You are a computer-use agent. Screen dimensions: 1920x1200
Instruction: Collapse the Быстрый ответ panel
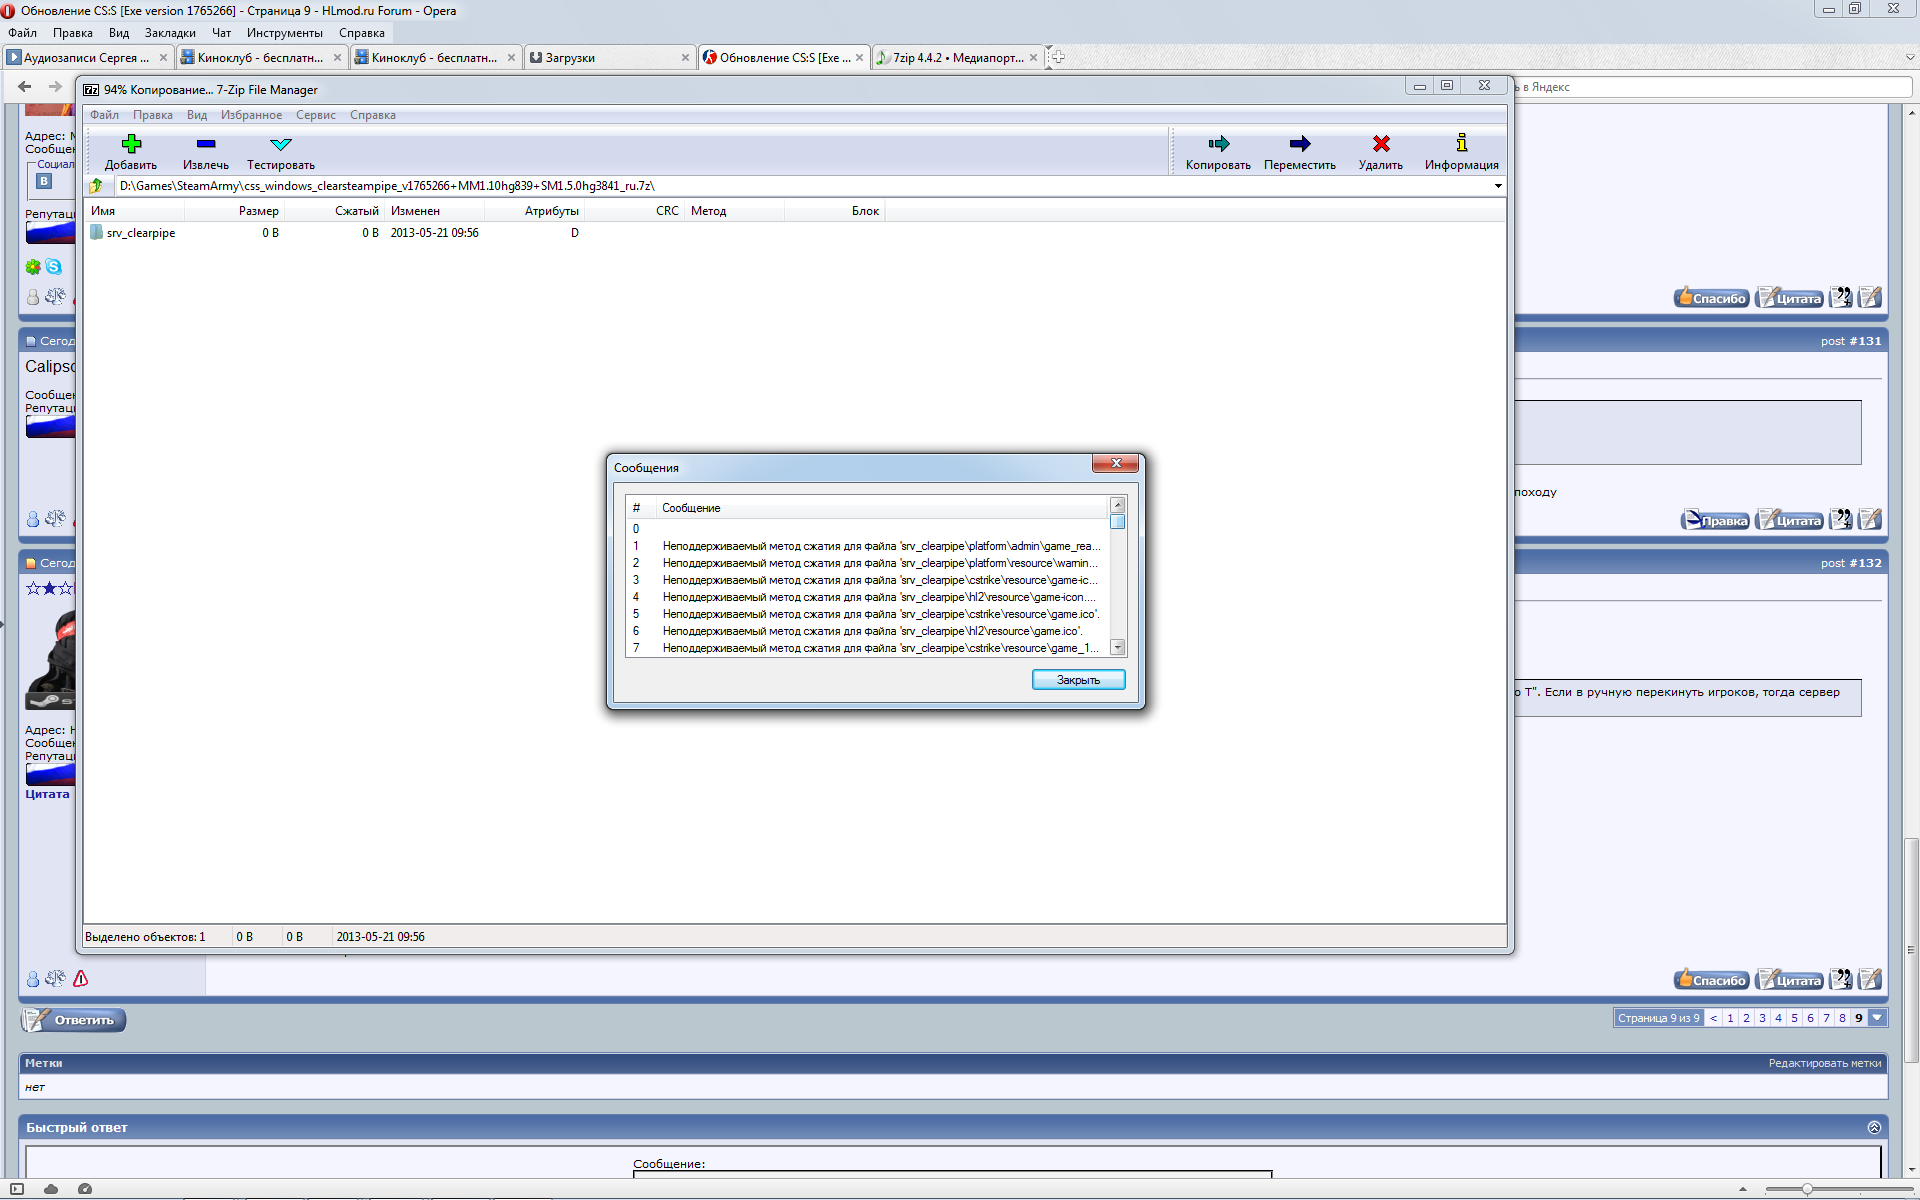tap(1874, 1127)
